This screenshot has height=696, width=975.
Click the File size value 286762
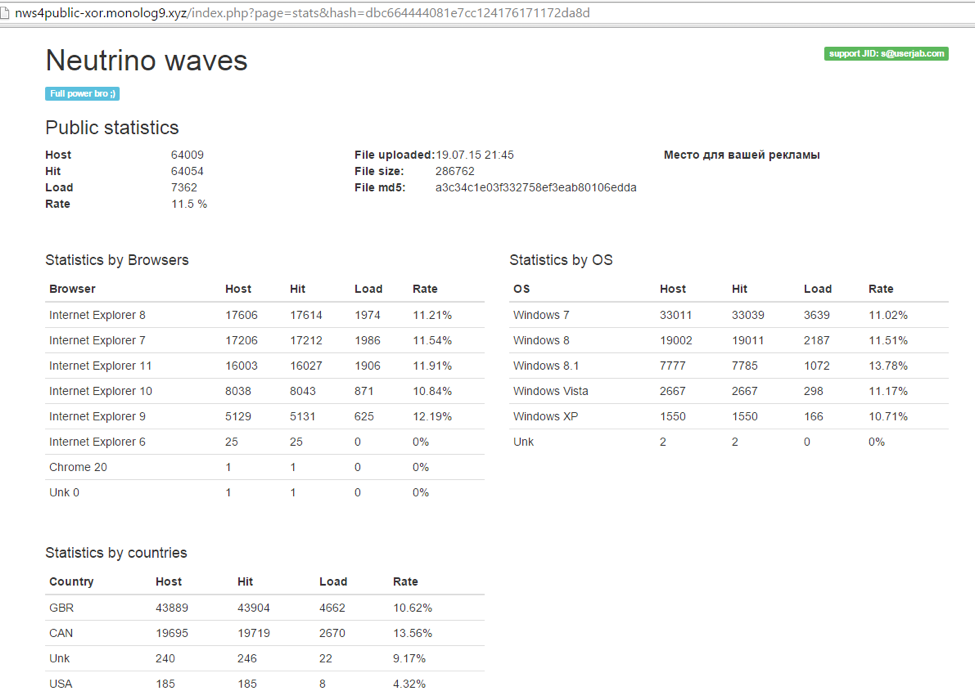click(455, 171)
